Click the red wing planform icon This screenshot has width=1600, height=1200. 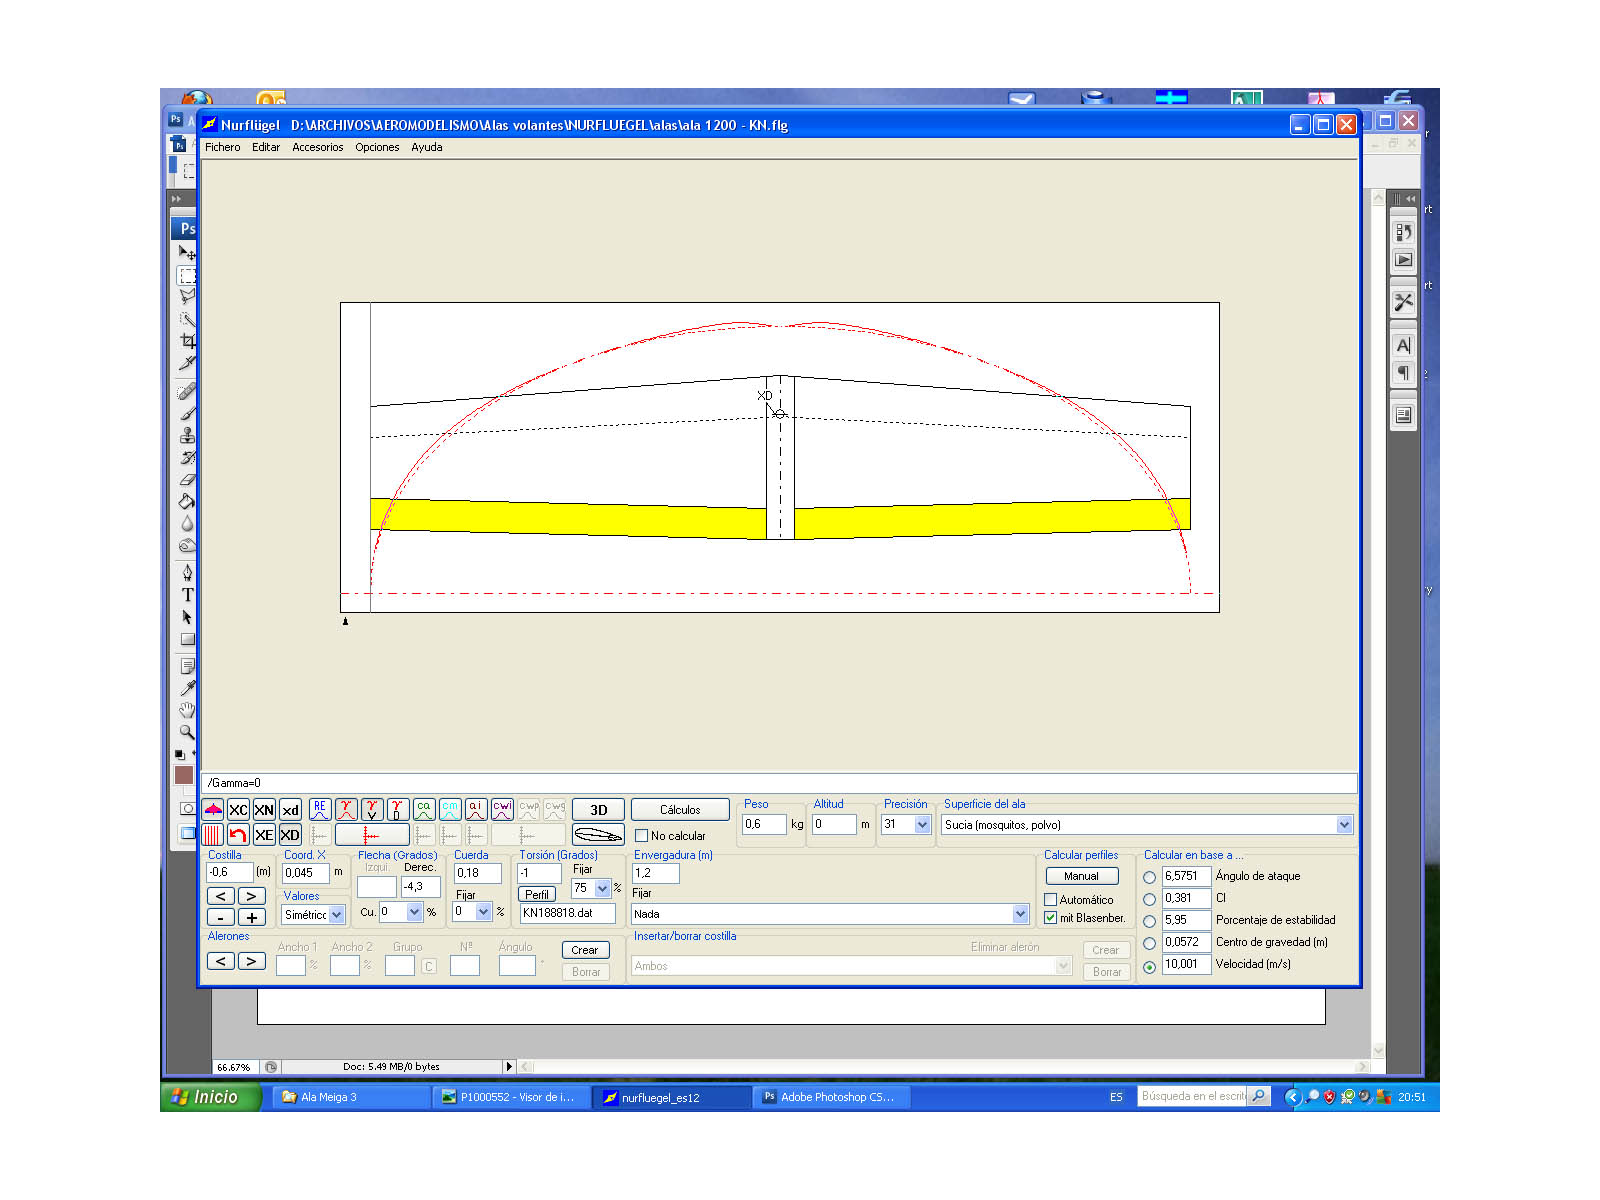213,810
